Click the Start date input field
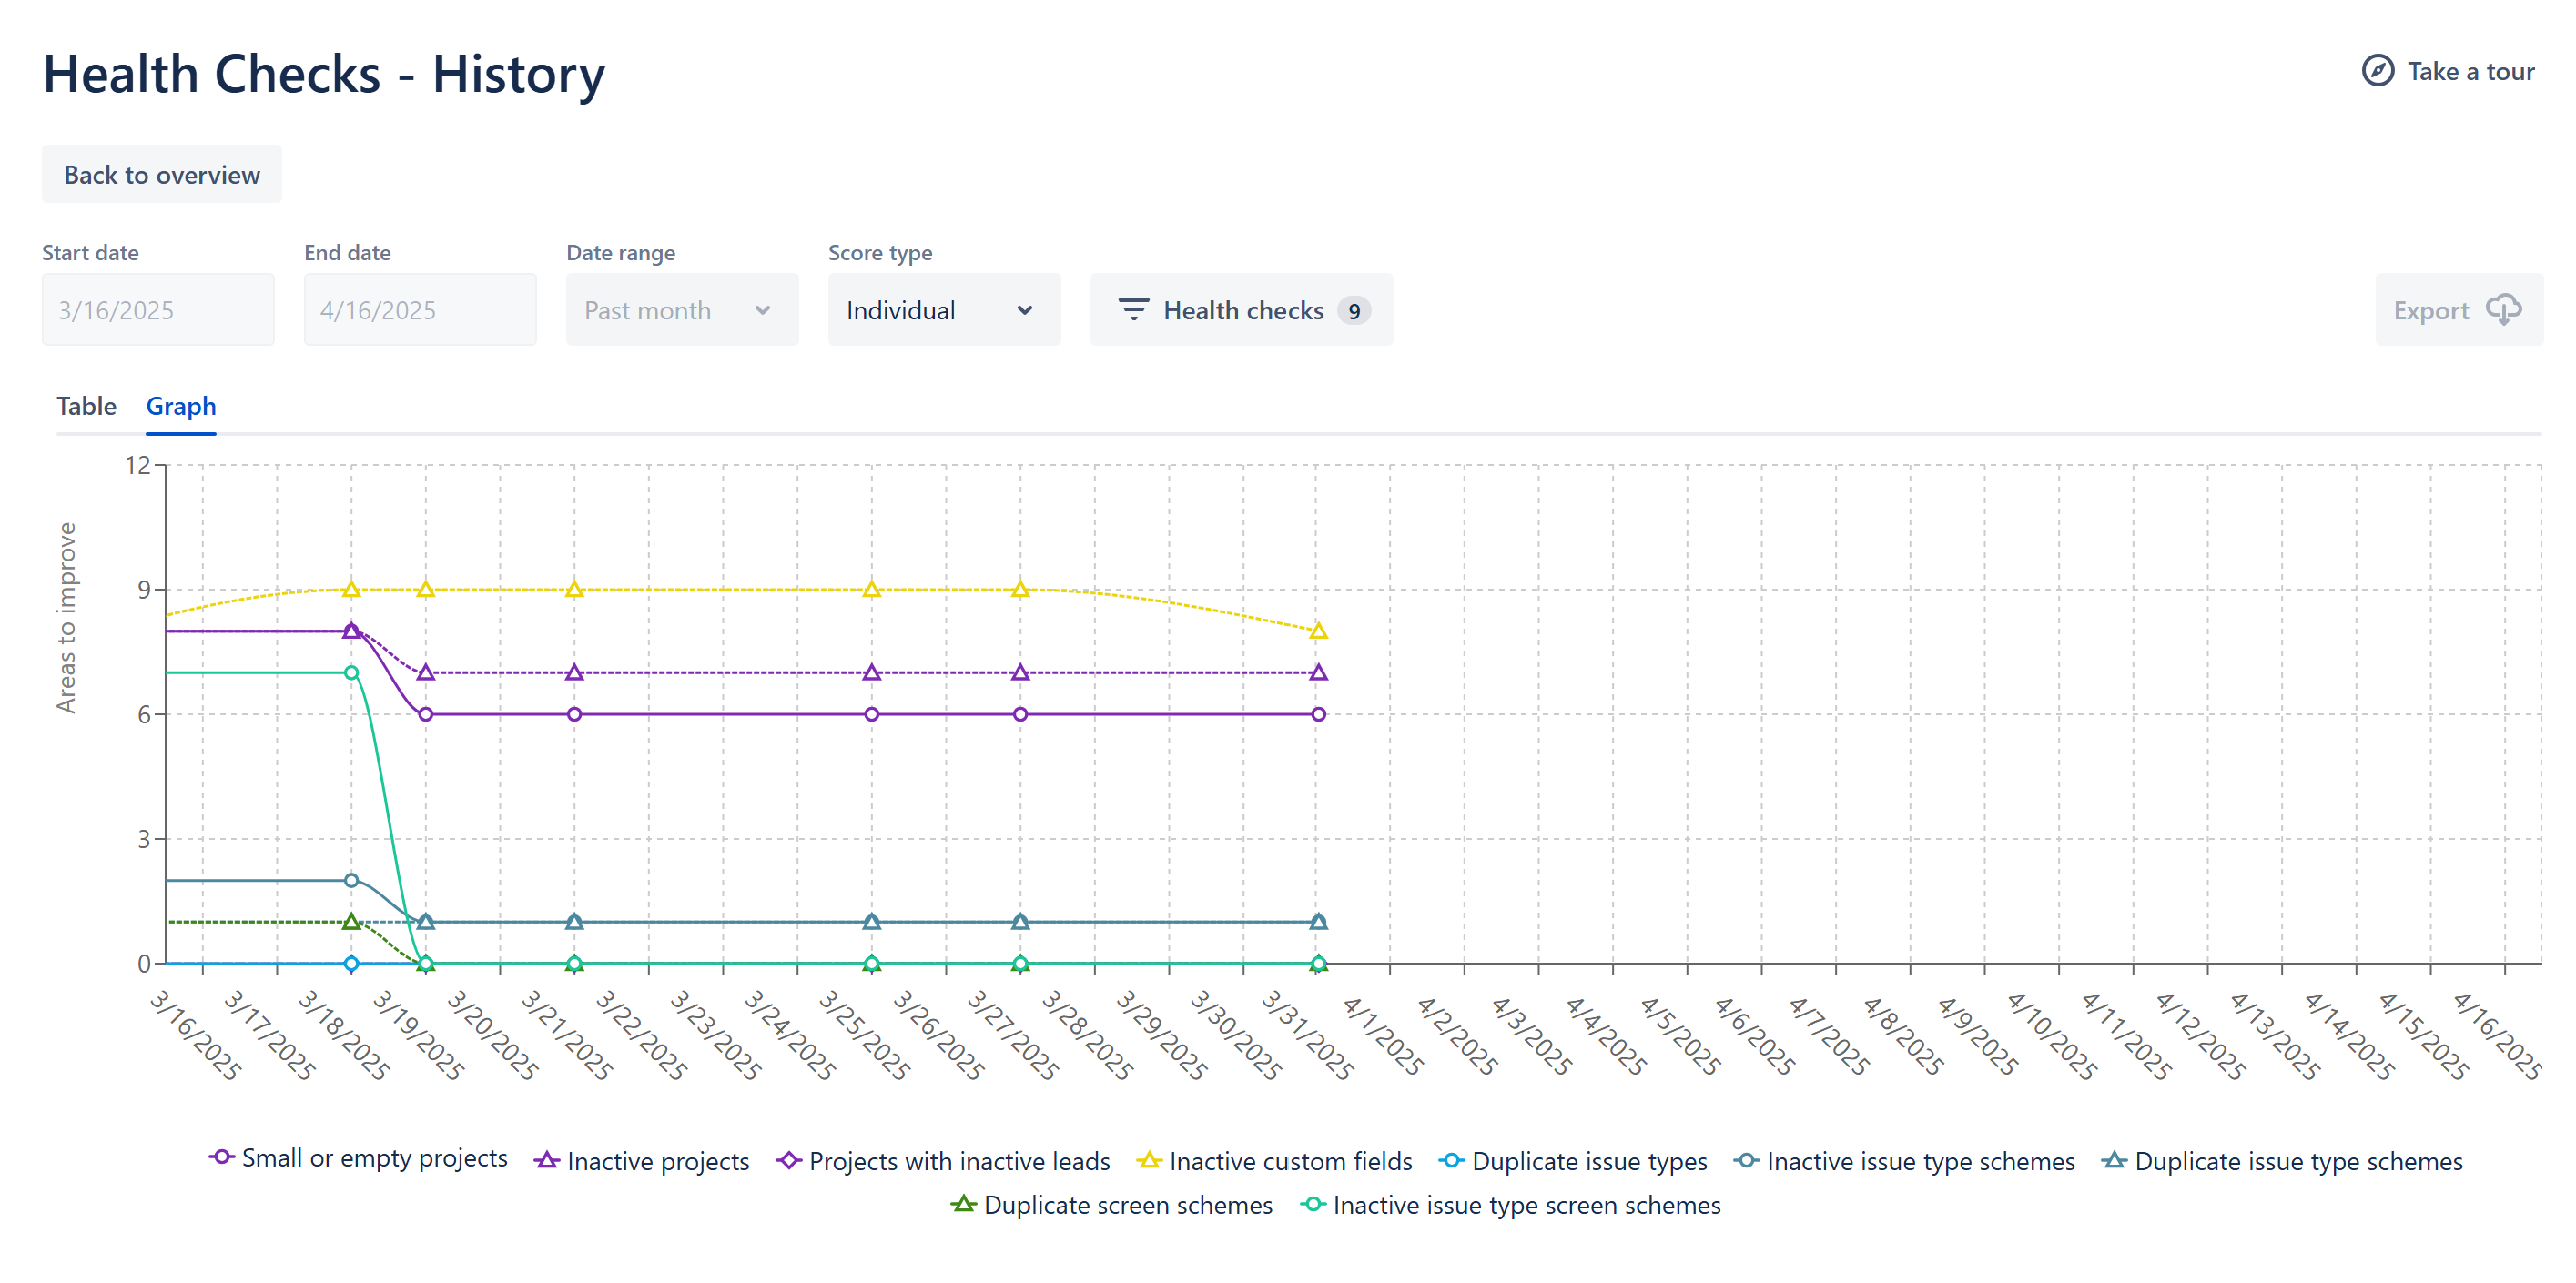Viewport: 2576px width, 1283px height. (158, 310)
